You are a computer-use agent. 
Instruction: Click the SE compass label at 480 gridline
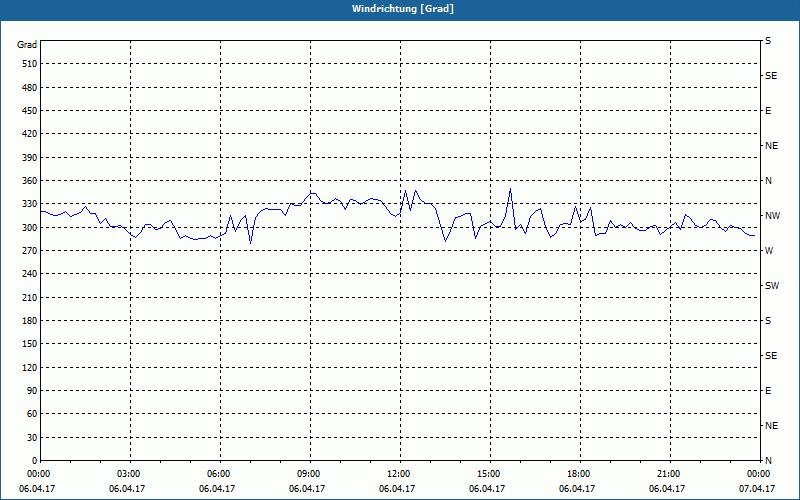(771, 76)
